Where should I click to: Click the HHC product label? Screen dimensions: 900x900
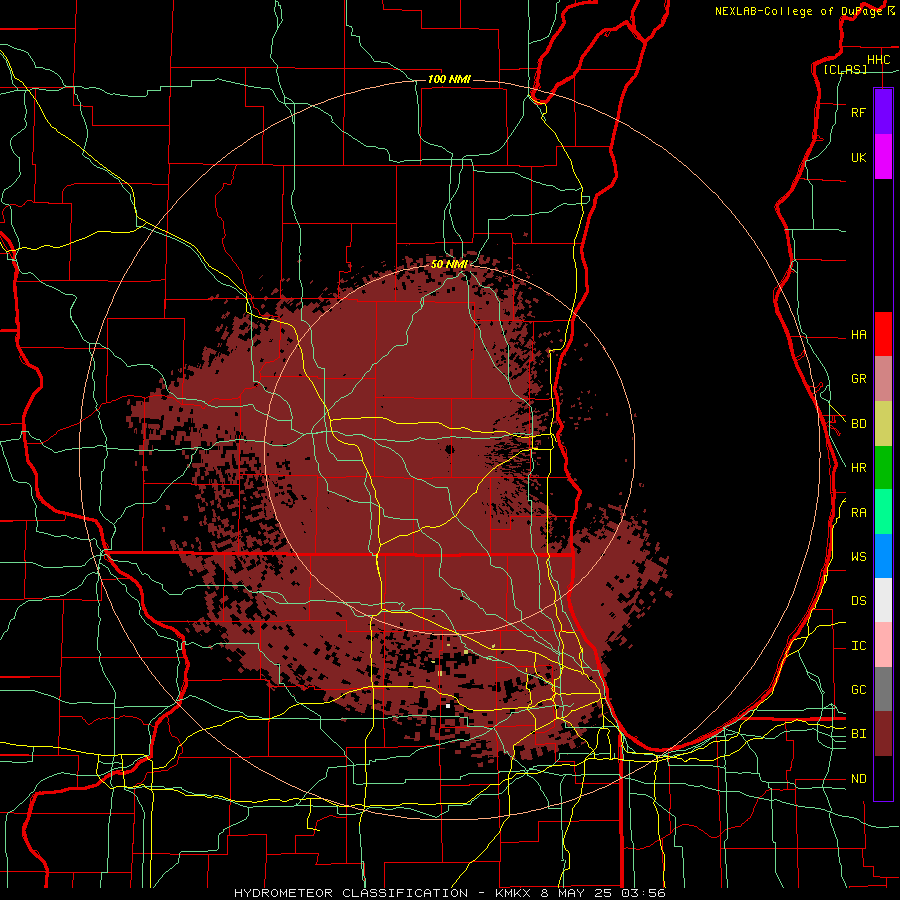[x=878, y=60]
